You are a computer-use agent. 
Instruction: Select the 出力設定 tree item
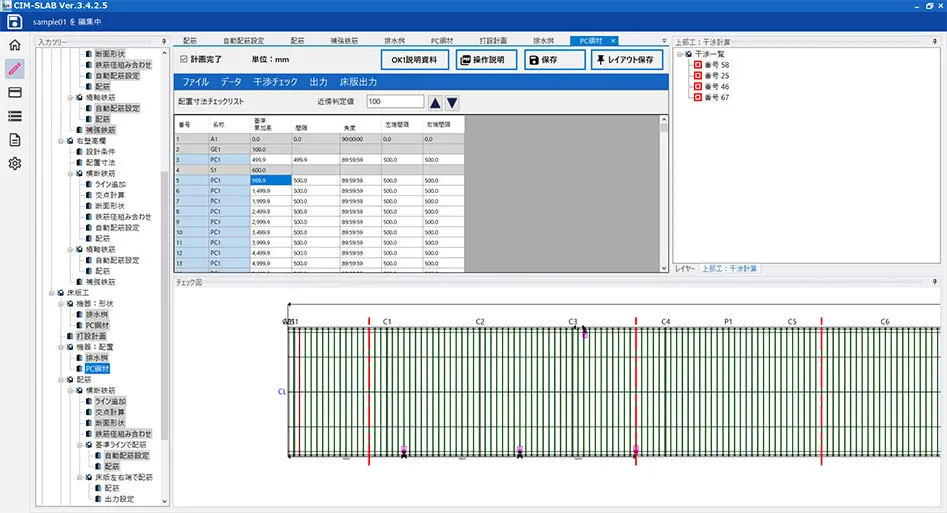[x=119, y=499]
